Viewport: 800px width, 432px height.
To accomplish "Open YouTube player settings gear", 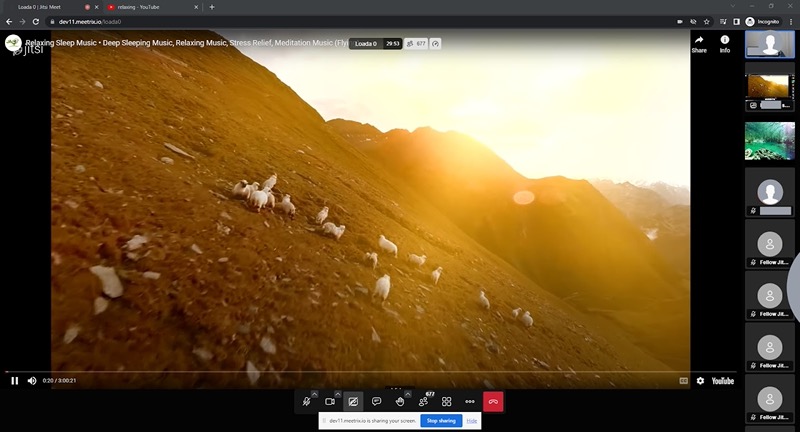I will coord(700,380).
